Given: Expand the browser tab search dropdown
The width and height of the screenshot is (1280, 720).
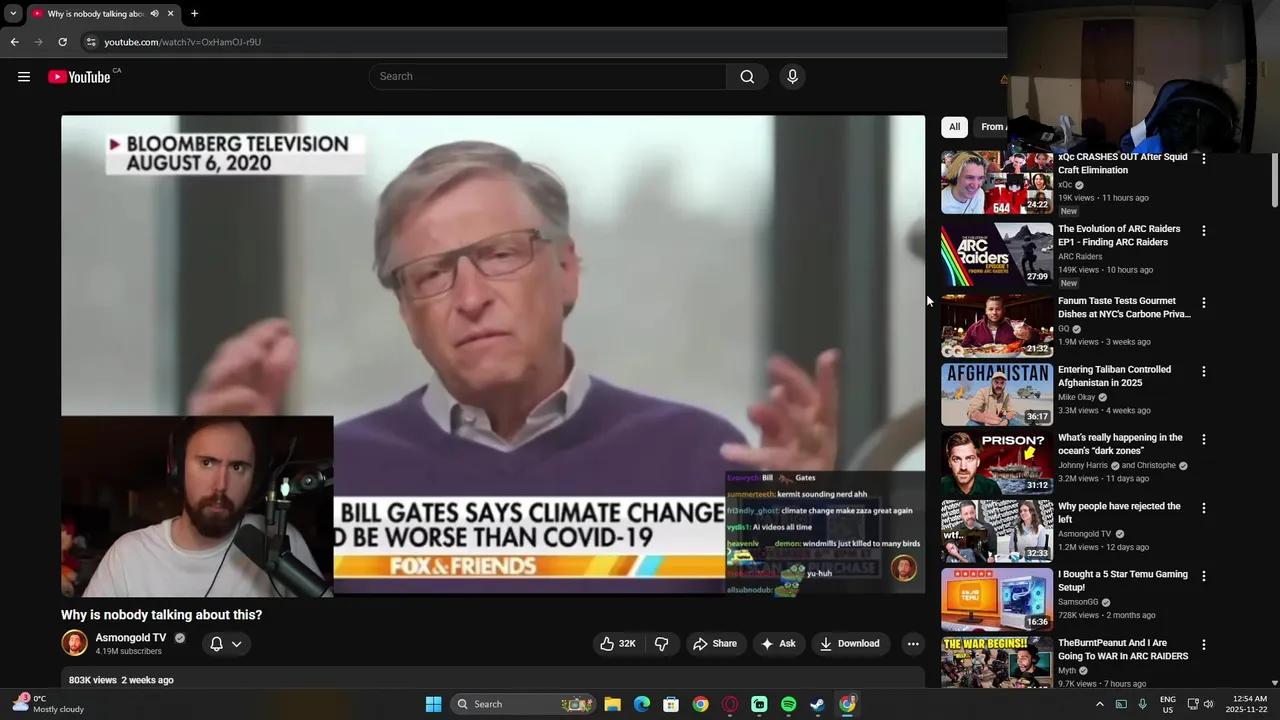Looking at the screenshot, I should coord(13,14).
